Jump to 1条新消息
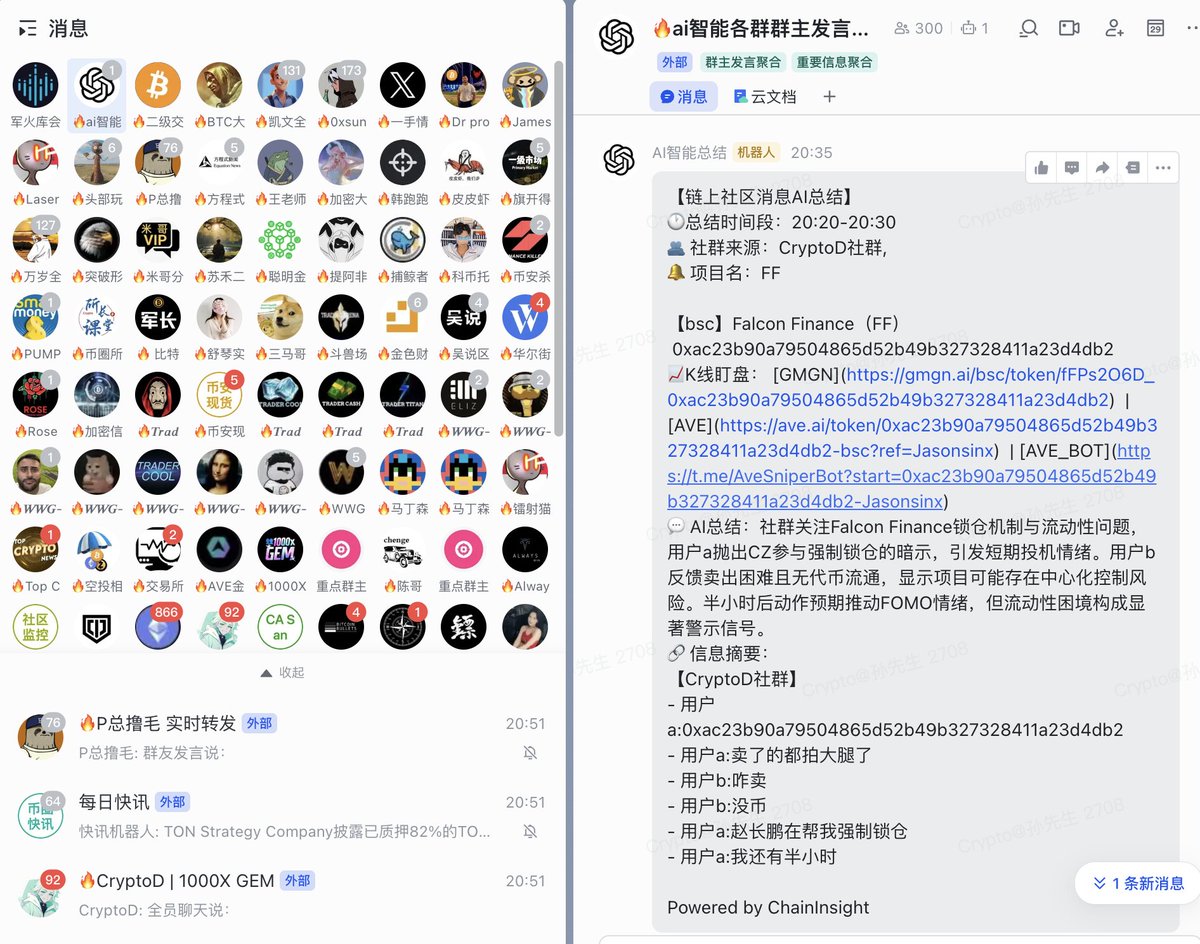The width and height of the screenshot is (1200, 944). coord(1137,883)
